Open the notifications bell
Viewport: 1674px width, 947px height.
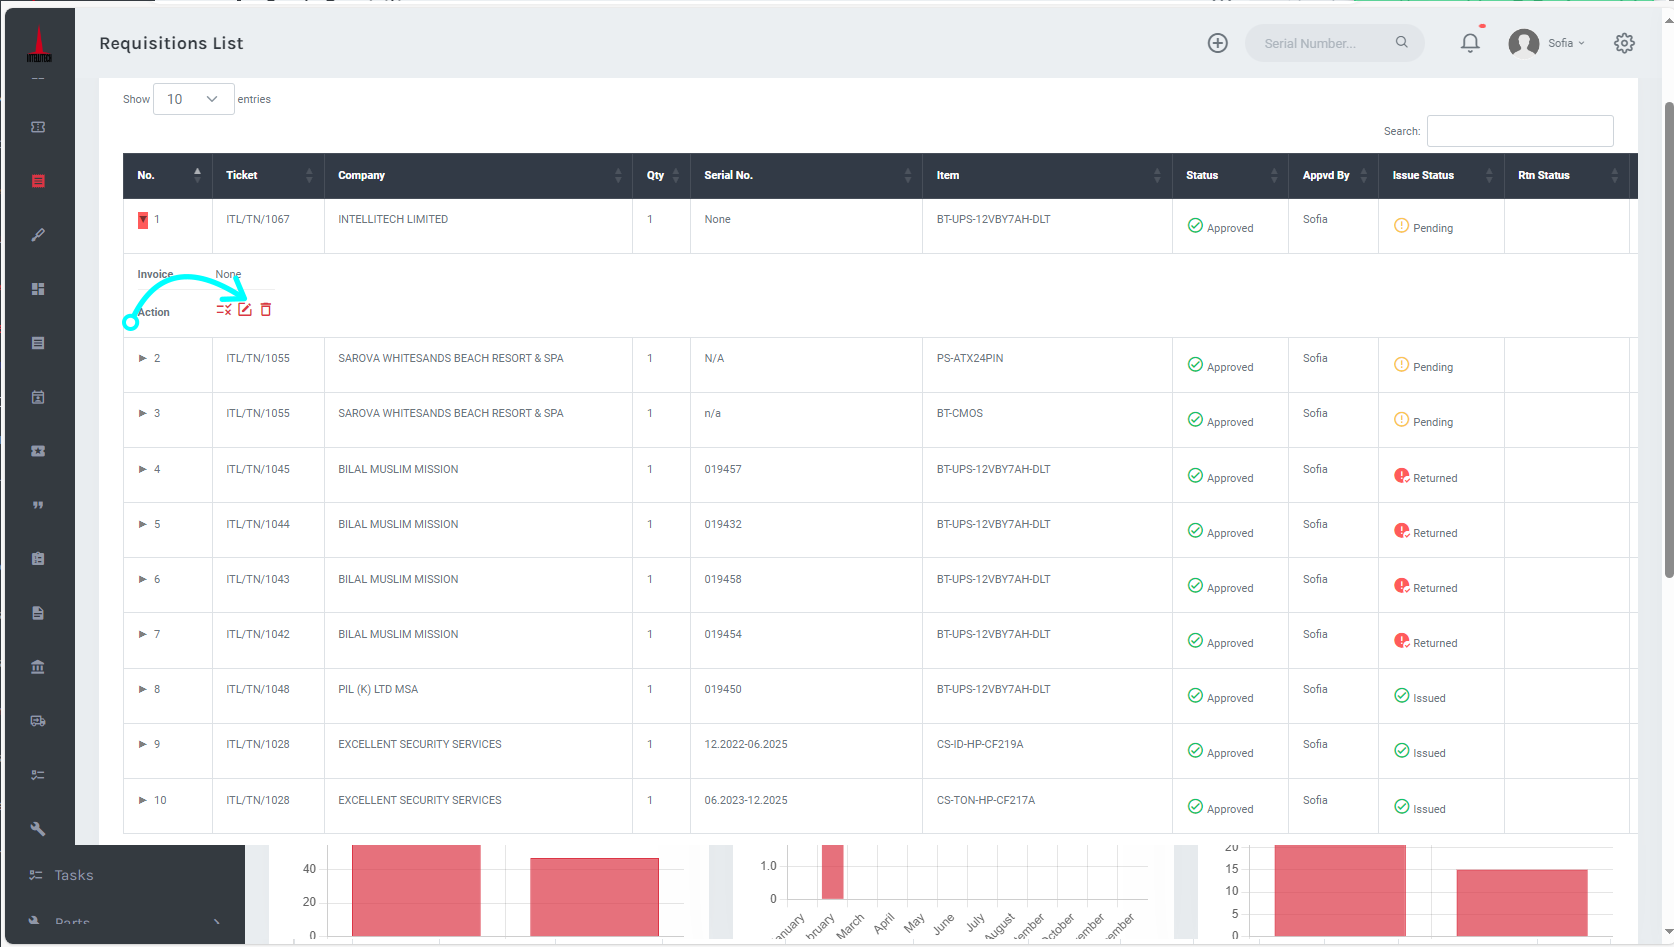point(1470,43)
